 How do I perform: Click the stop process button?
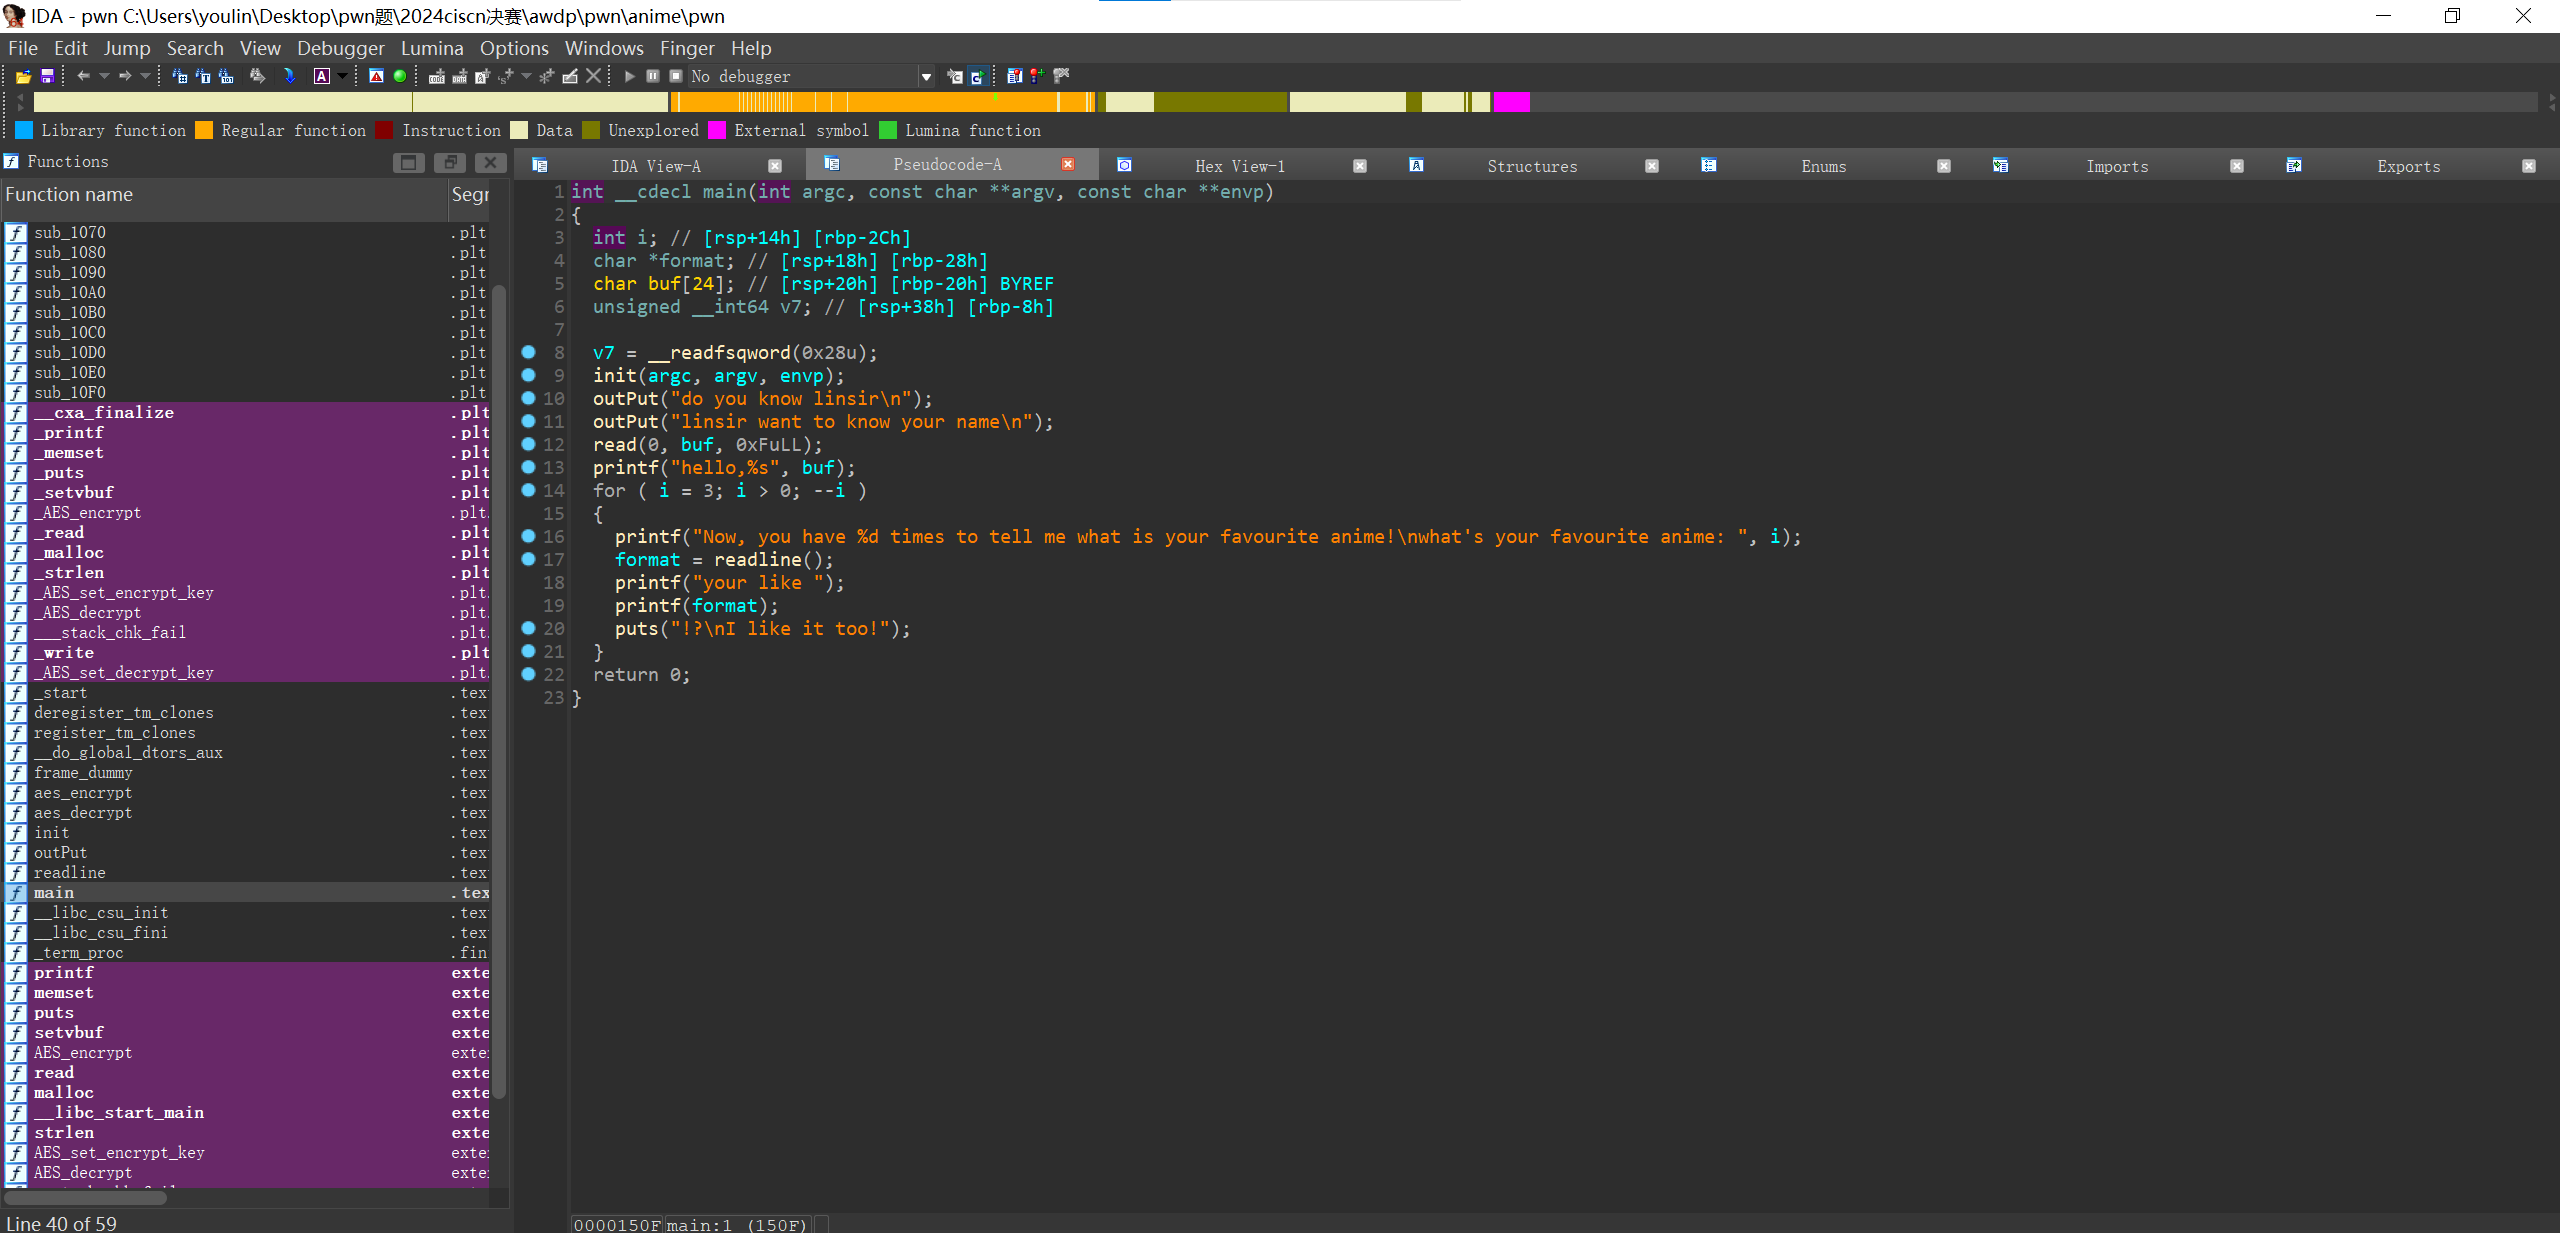(x=676, y=76)
